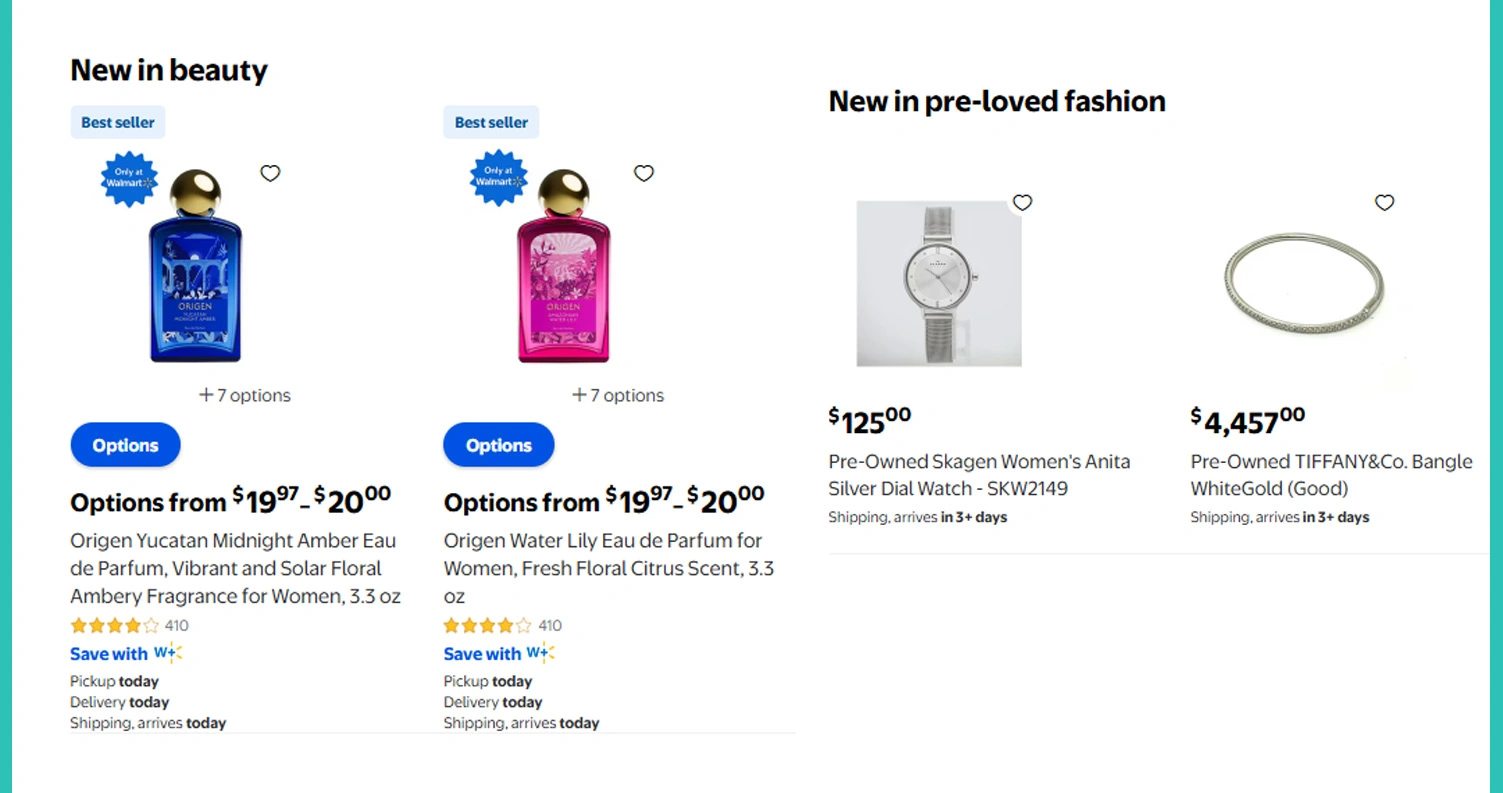
Task: Open Origen Water Lily Eau de Parfum title
Action: 608,568
